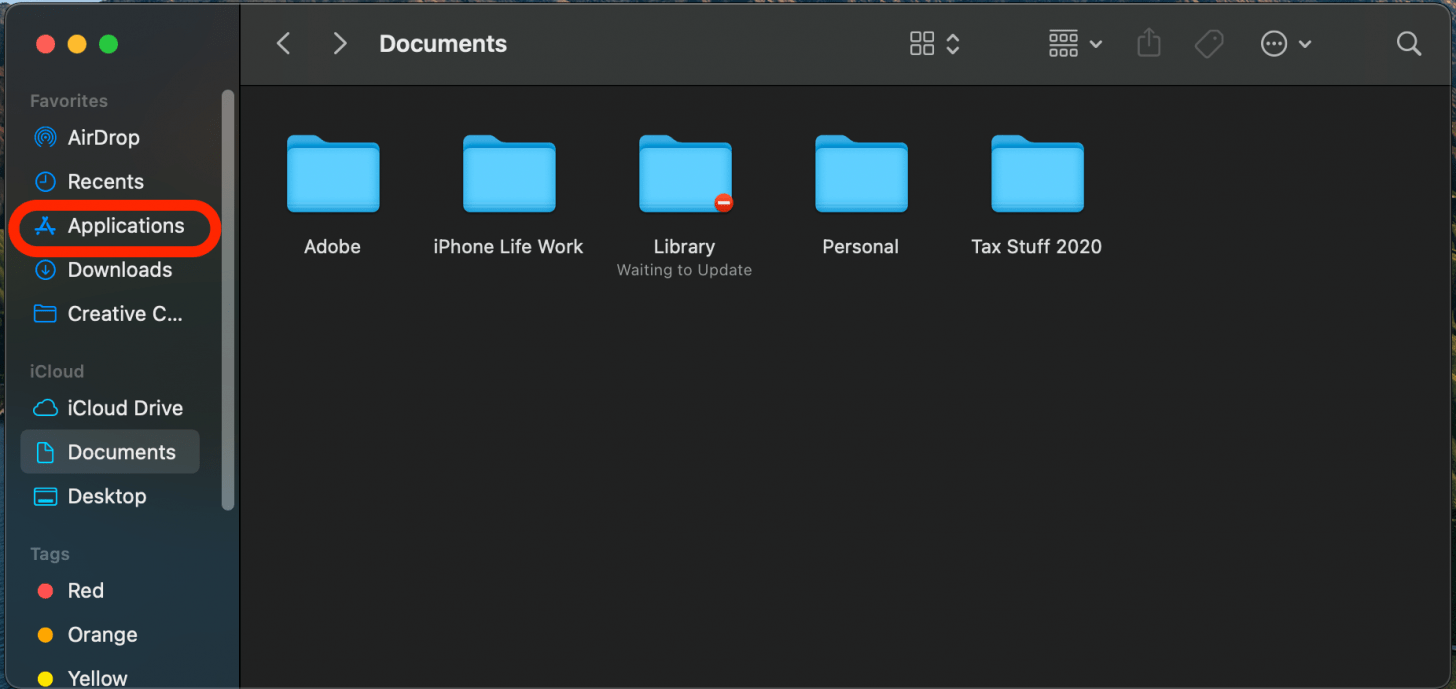Image resolution: width=1456 pixels, height=689 pixels.
Task: Select the Tax Stuff 2020 folder
Action: (x=1037, y=196)
